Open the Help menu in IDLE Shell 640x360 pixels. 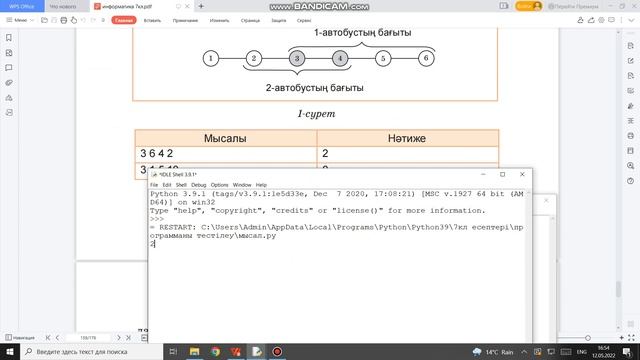(261, 185)
